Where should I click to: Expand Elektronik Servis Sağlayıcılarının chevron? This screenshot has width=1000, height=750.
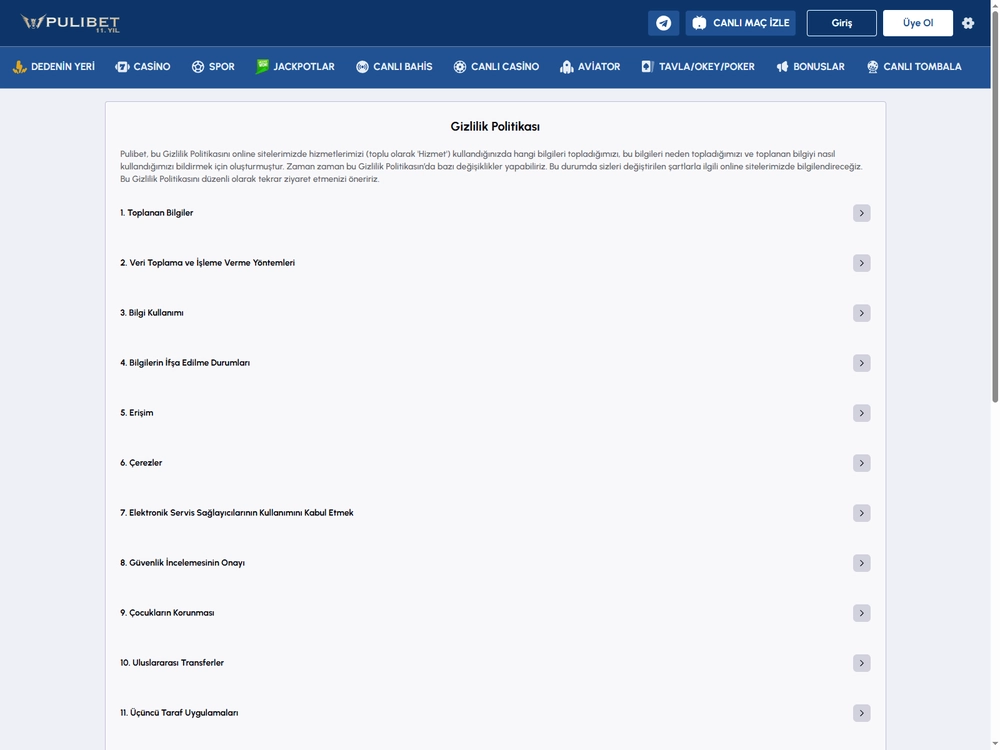[862, 513]
